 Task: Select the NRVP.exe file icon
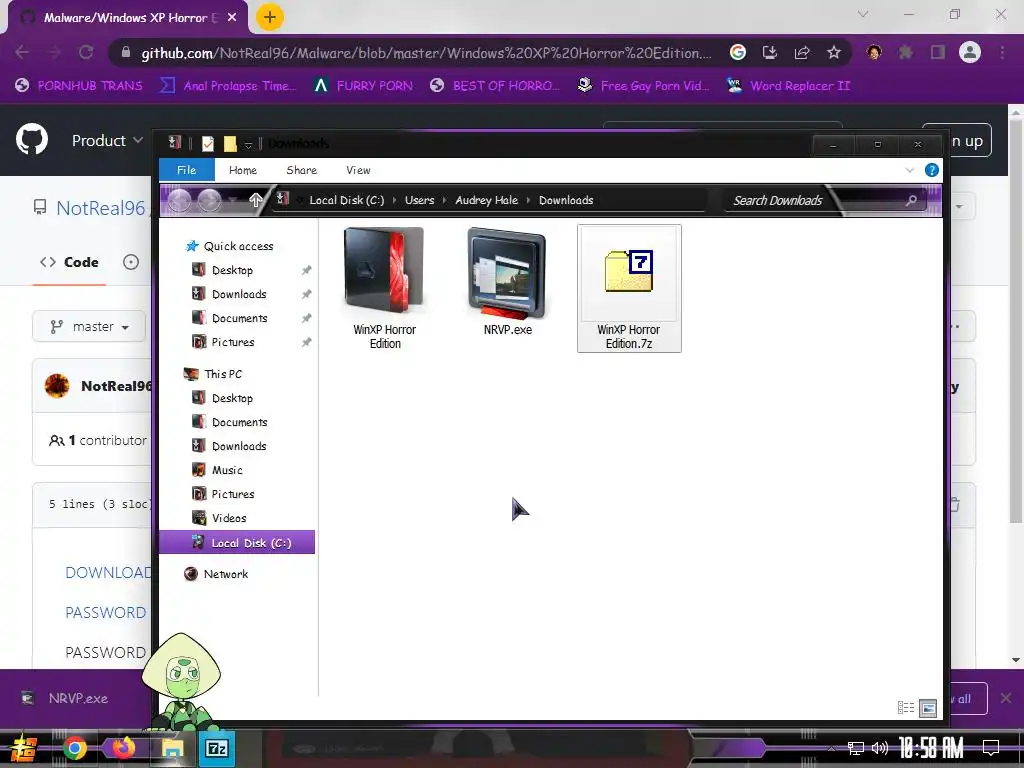[x=507, y=273]
